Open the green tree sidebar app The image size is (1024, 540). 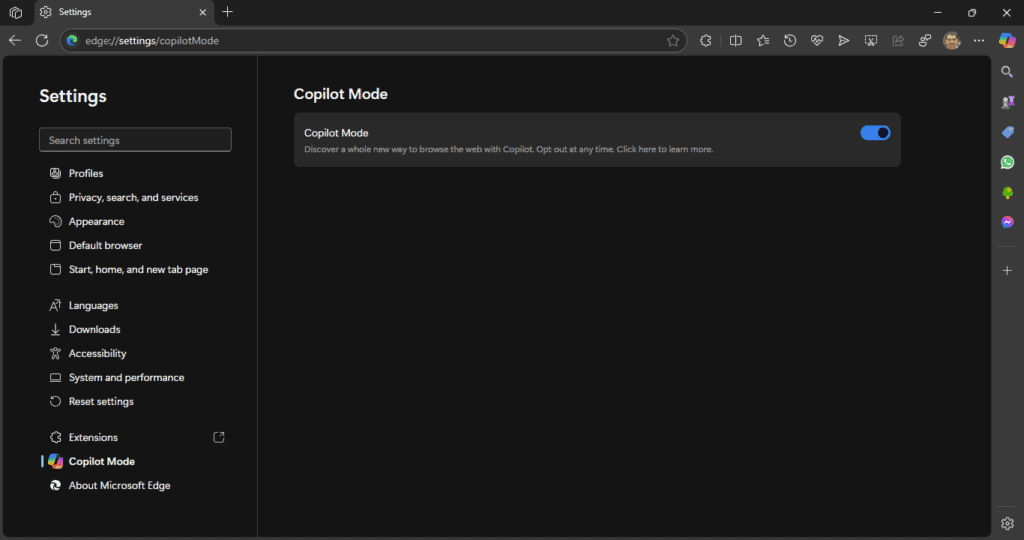pyautogui.click(x=1008, y=193)
